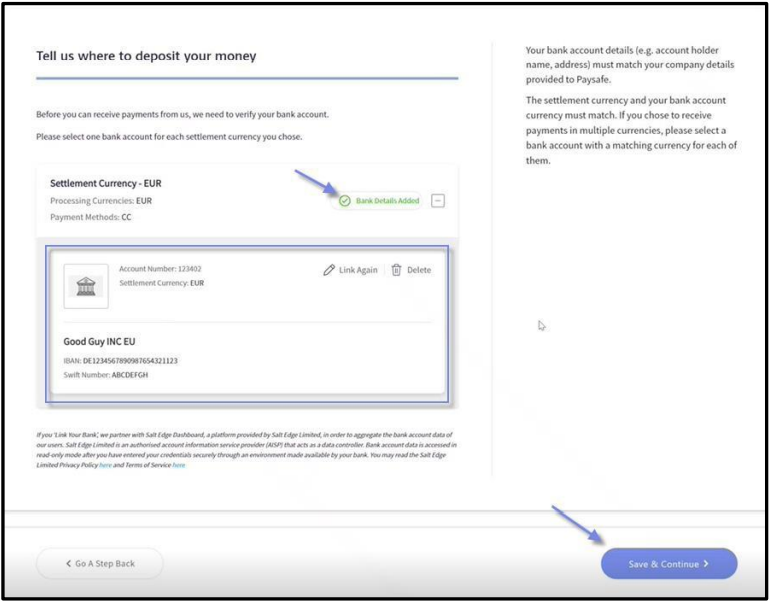Collapse the Settlement Currency EUR section
The height and width of the screenshot is (601, 770).
tap(437, 201)
